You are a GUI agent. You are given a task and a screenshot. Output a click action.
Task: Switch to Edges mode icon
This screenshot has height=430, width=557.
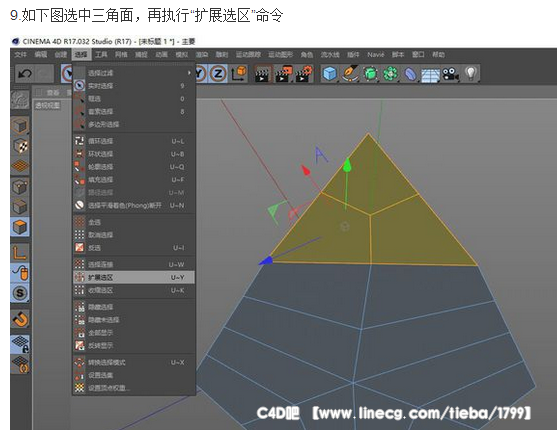[20, 206]
